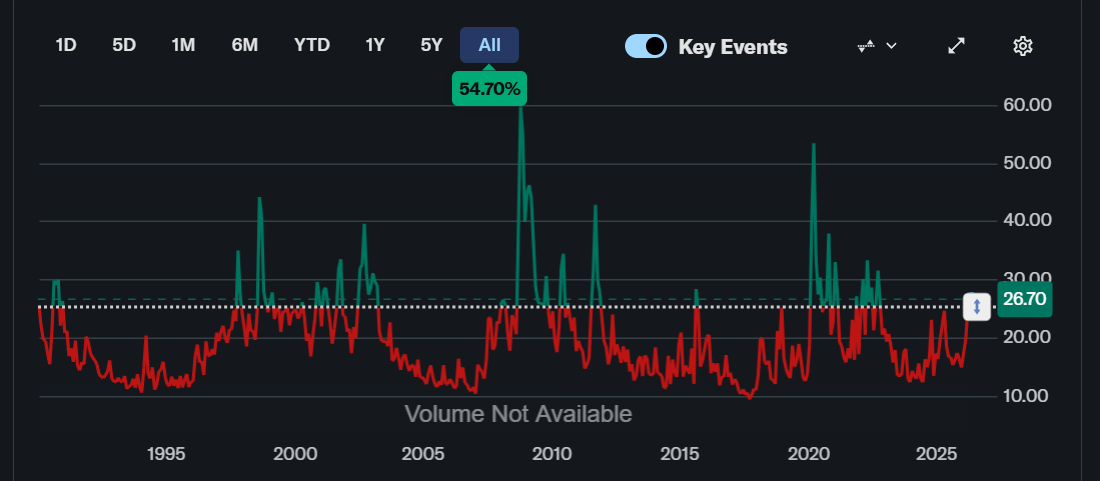Click the 2010 axis label

(x=553, y=454)
